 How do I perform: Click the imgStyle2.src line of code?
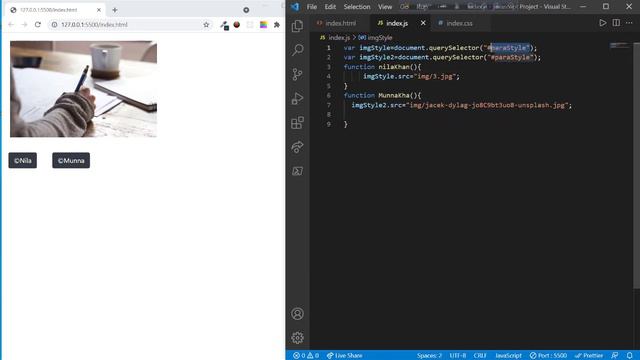(x=462, y=105)
